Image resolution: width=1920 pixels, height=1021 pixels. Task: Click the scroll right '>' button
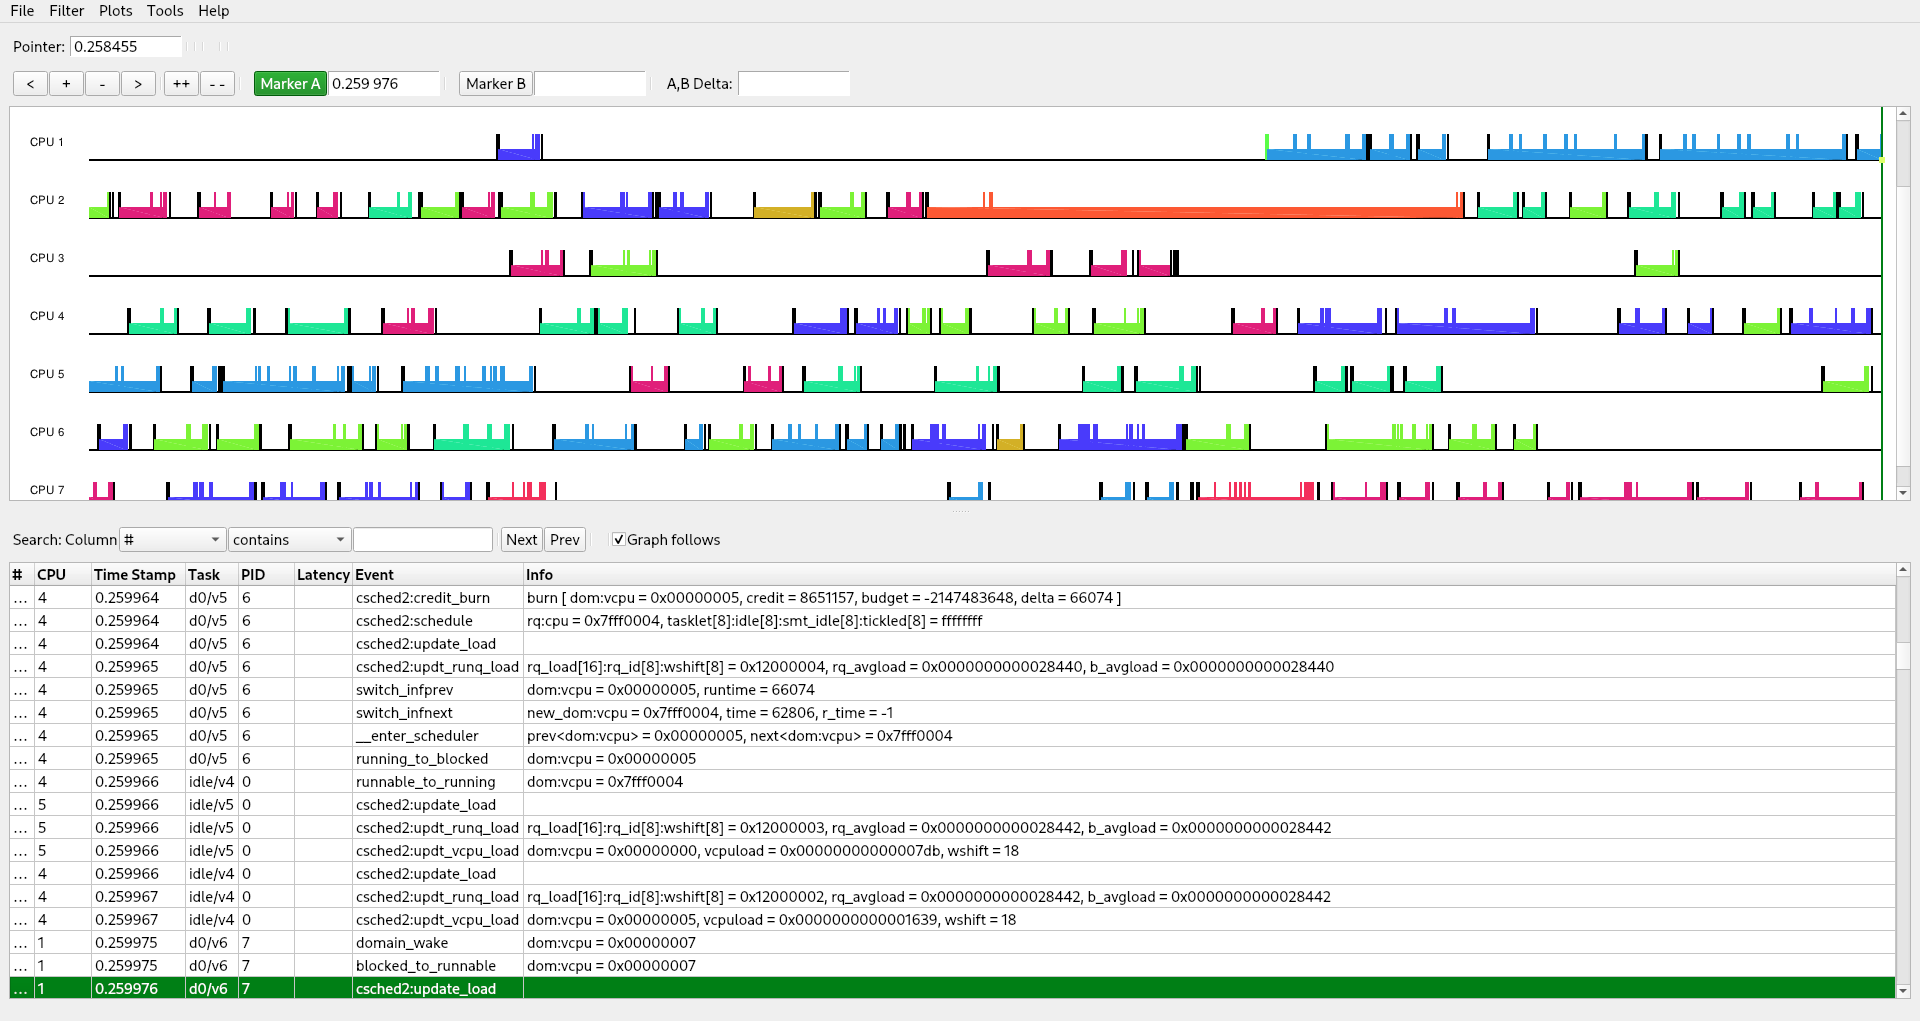point(138,84)
